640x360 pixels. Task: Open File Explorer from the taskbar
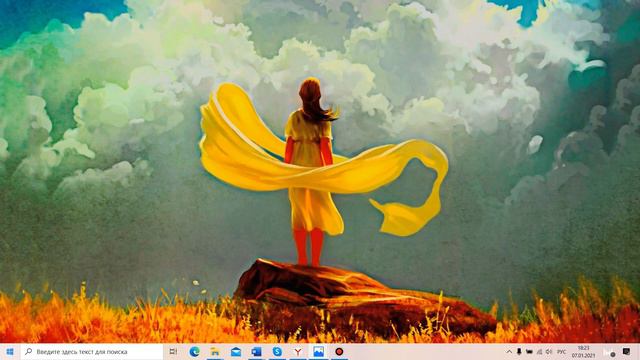pos(215,351)
